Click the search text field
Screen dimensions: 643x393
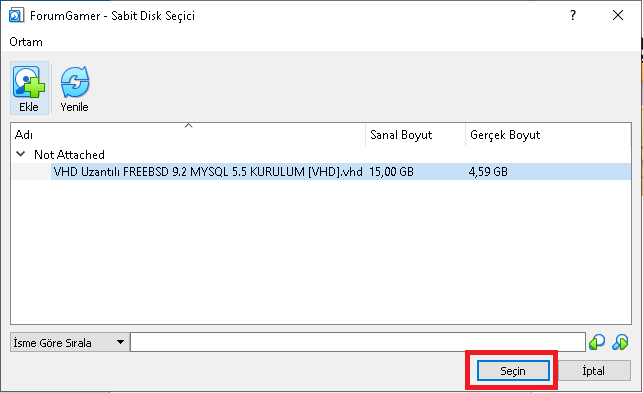click(358, 342)
